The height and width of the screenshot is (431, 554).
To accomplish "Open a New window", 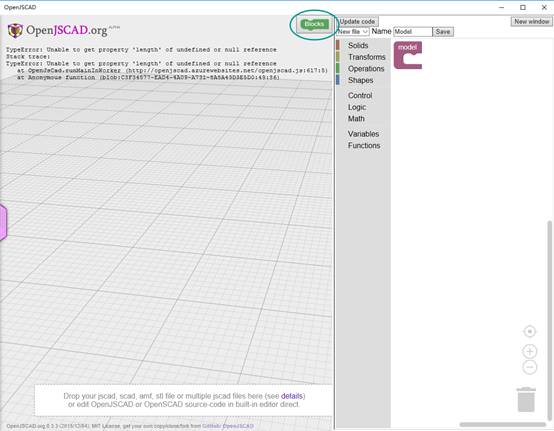I will pos(531,22).
